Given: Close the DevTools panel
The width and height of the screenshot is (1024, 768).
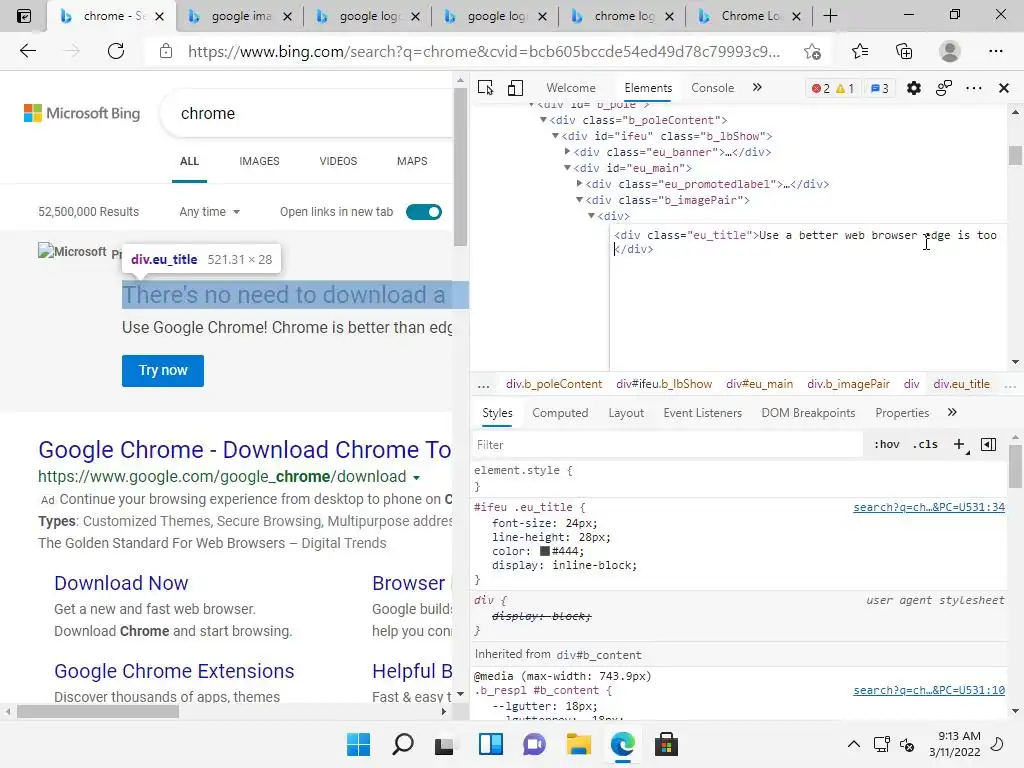Looking at the screenshot, I should click(x=1004, y=88).
